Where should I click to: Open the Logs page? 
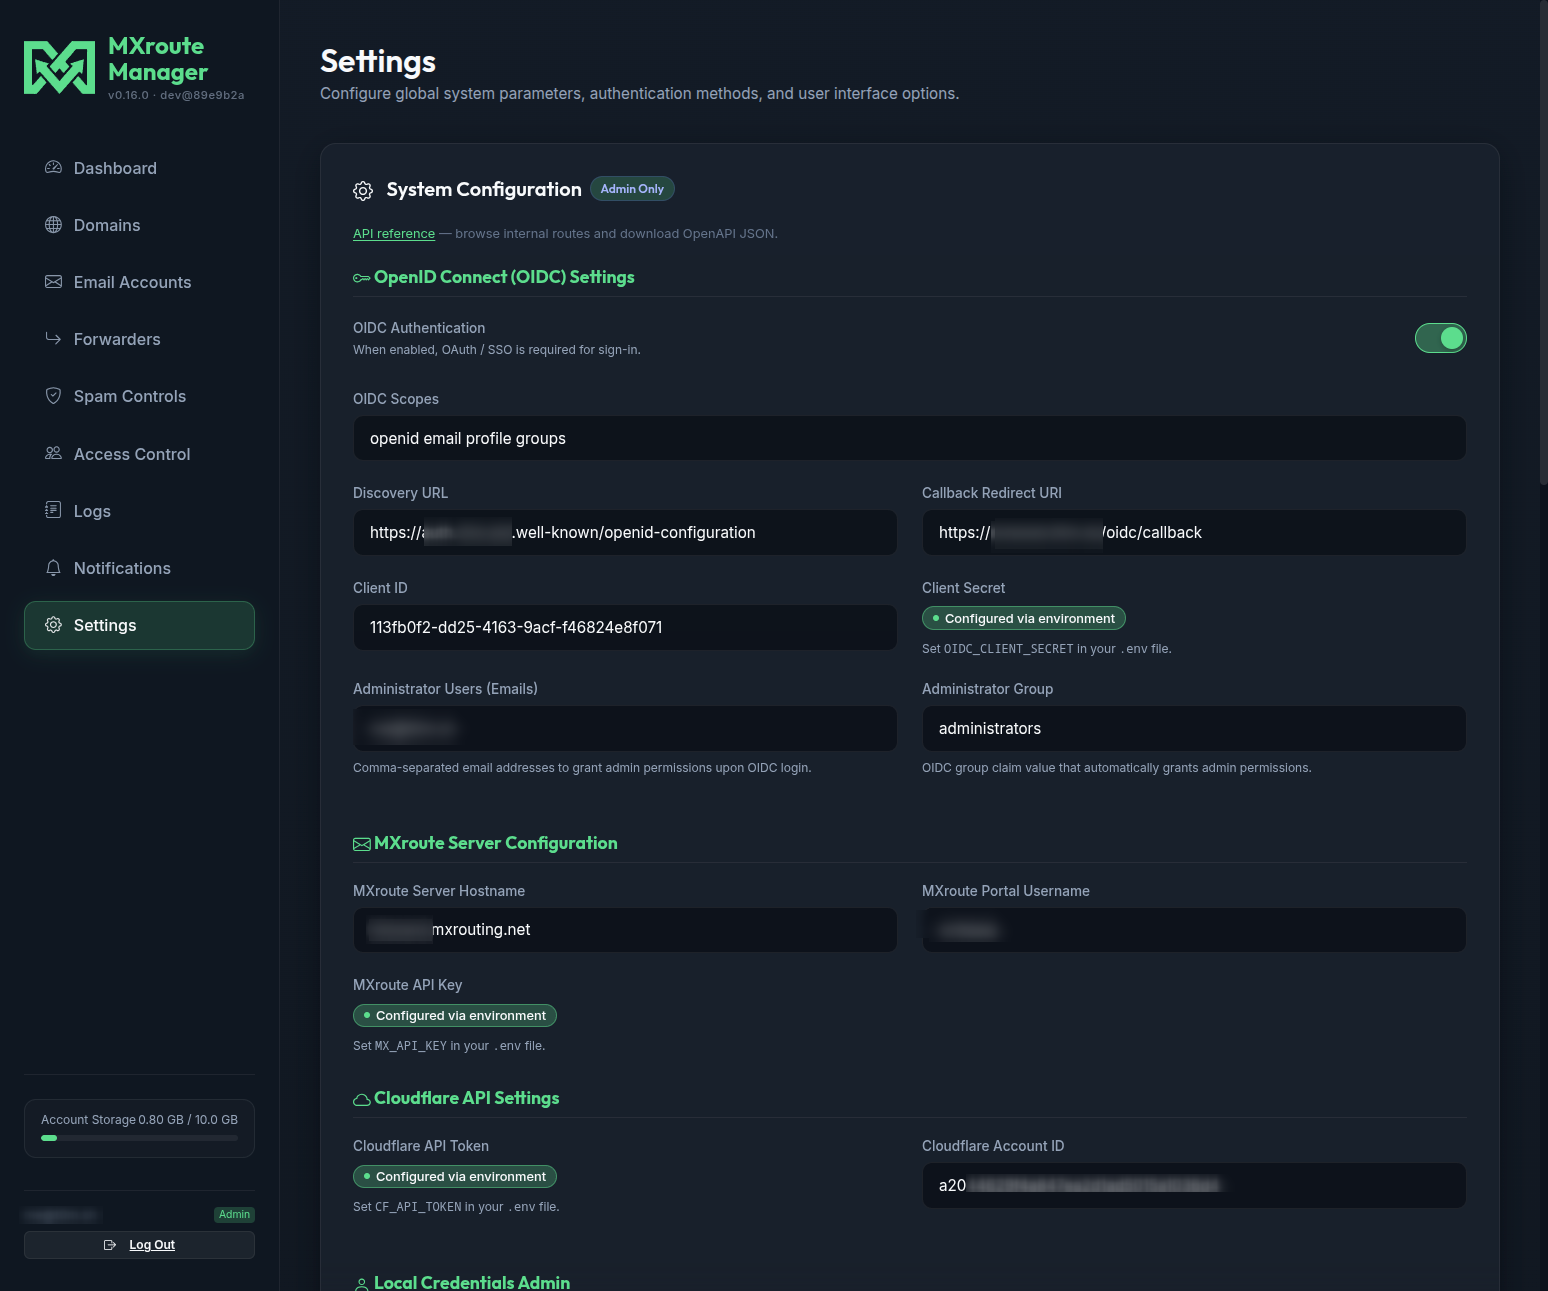tap(139, 511)
